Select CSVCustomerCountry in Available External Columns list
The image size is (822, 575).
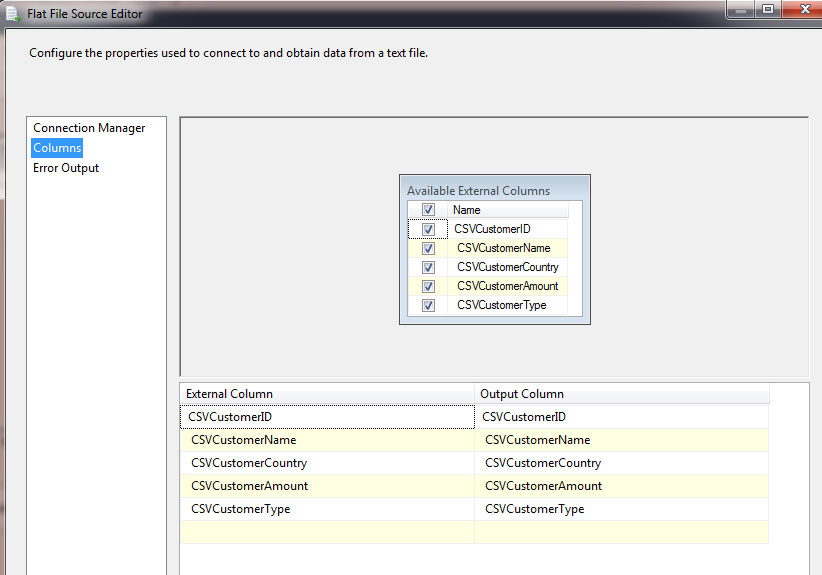point(507,267)
